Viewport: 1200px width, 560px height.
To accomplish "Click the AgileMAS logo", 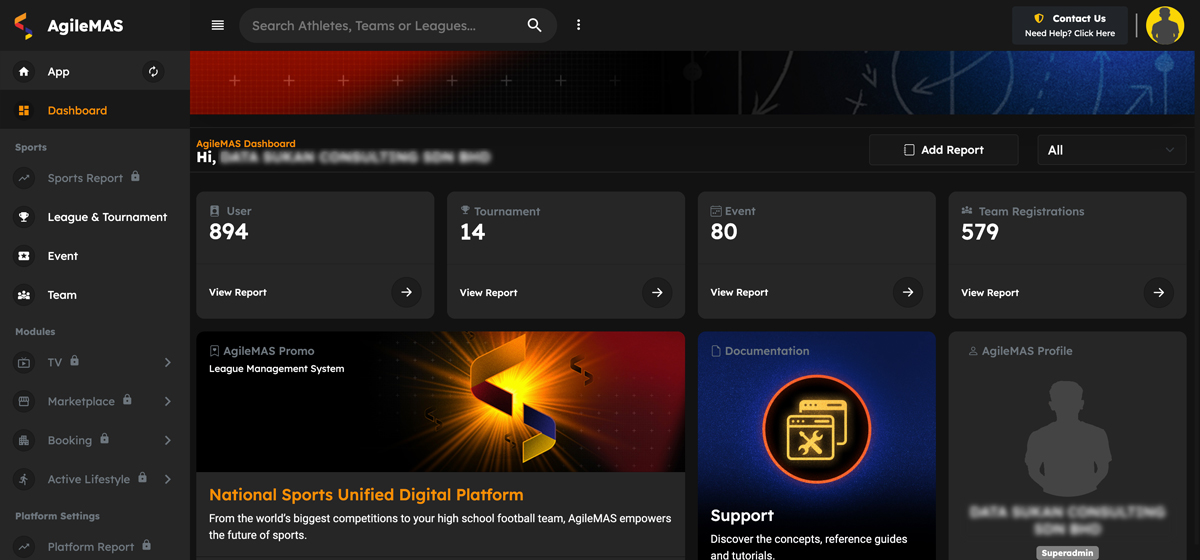I will coord(68,26).
